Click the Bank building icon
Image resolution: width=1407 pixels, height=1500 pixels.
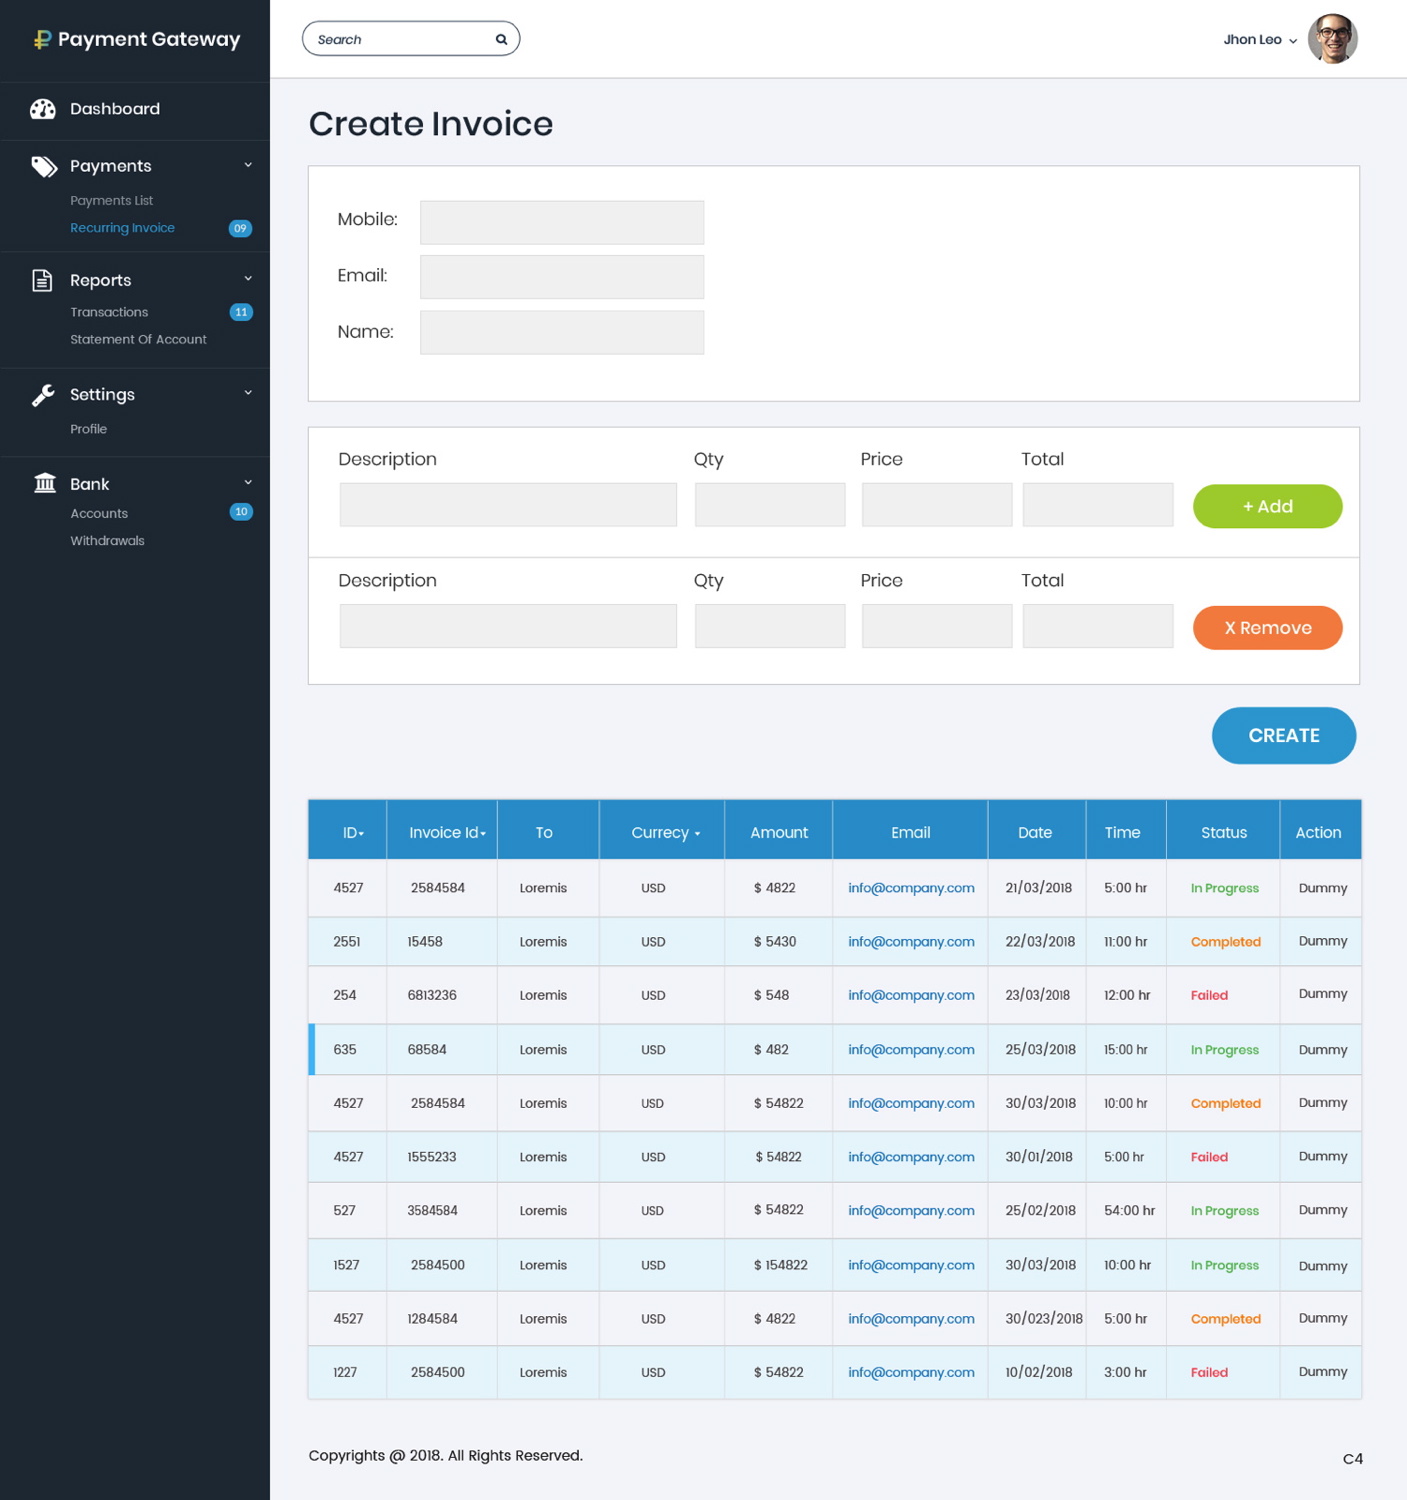[x=44, y=484]
